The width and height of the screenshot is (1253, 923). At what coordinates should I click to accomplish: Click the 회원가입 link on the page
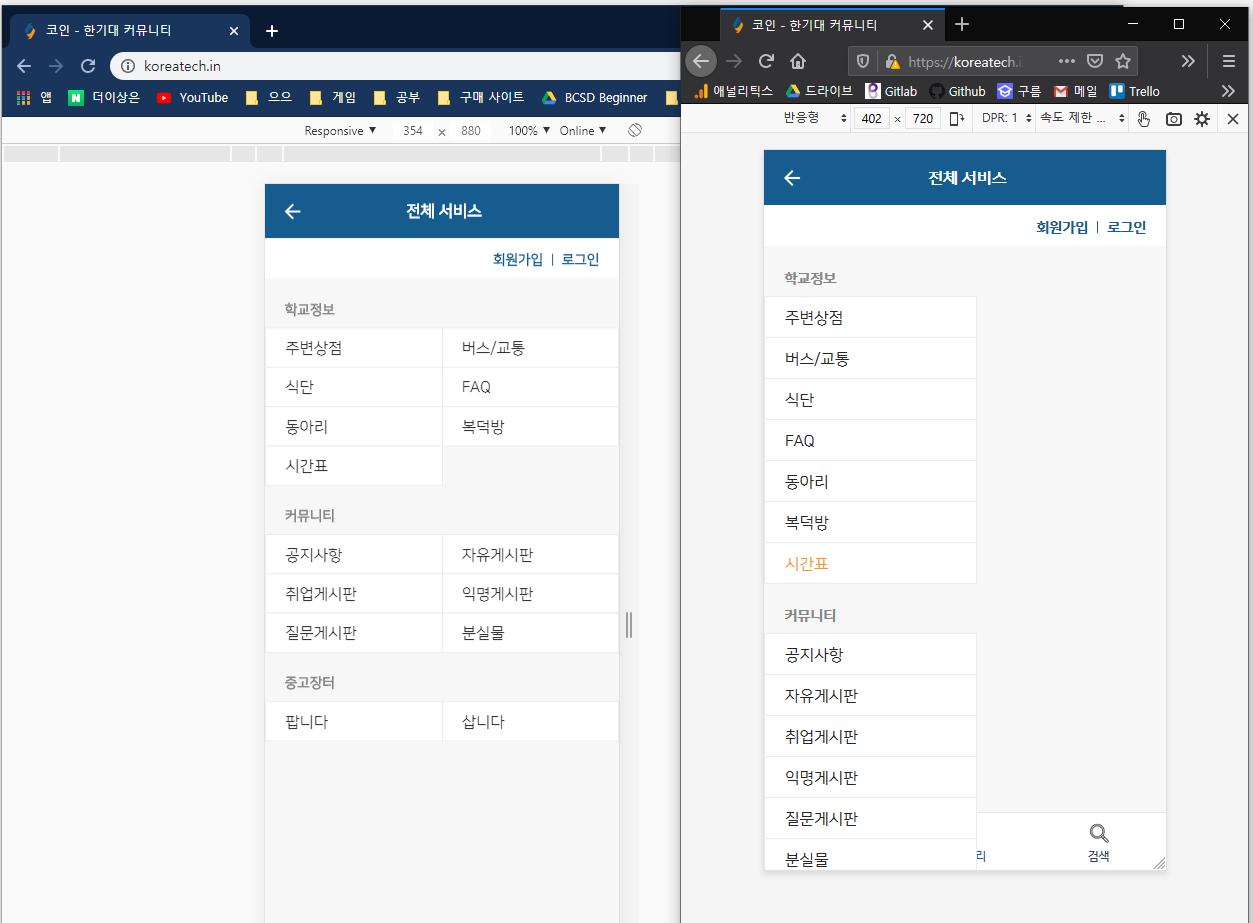click(1060, 226)
